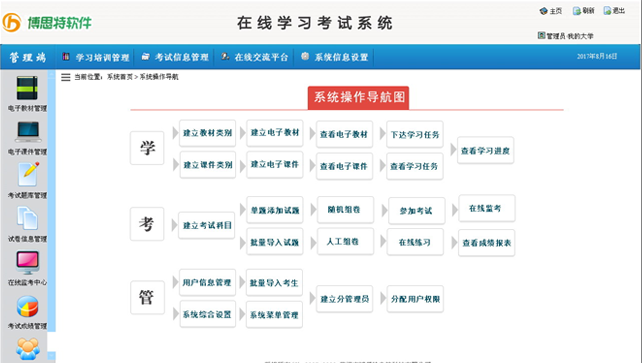Viewport: 642px width, 363px height.
Task: Click 分配用户权限 button
Action: pyautogui.click(x=415, y=299)
